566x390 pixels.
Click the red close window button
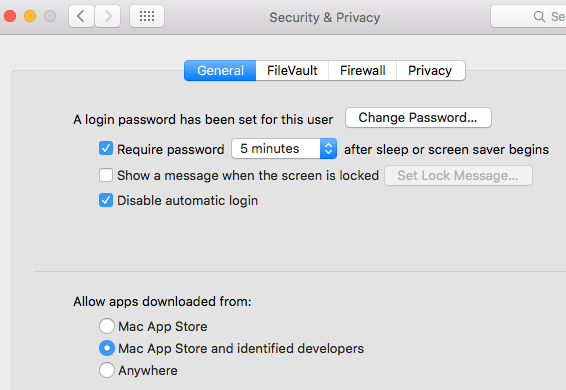click(10, 16)
